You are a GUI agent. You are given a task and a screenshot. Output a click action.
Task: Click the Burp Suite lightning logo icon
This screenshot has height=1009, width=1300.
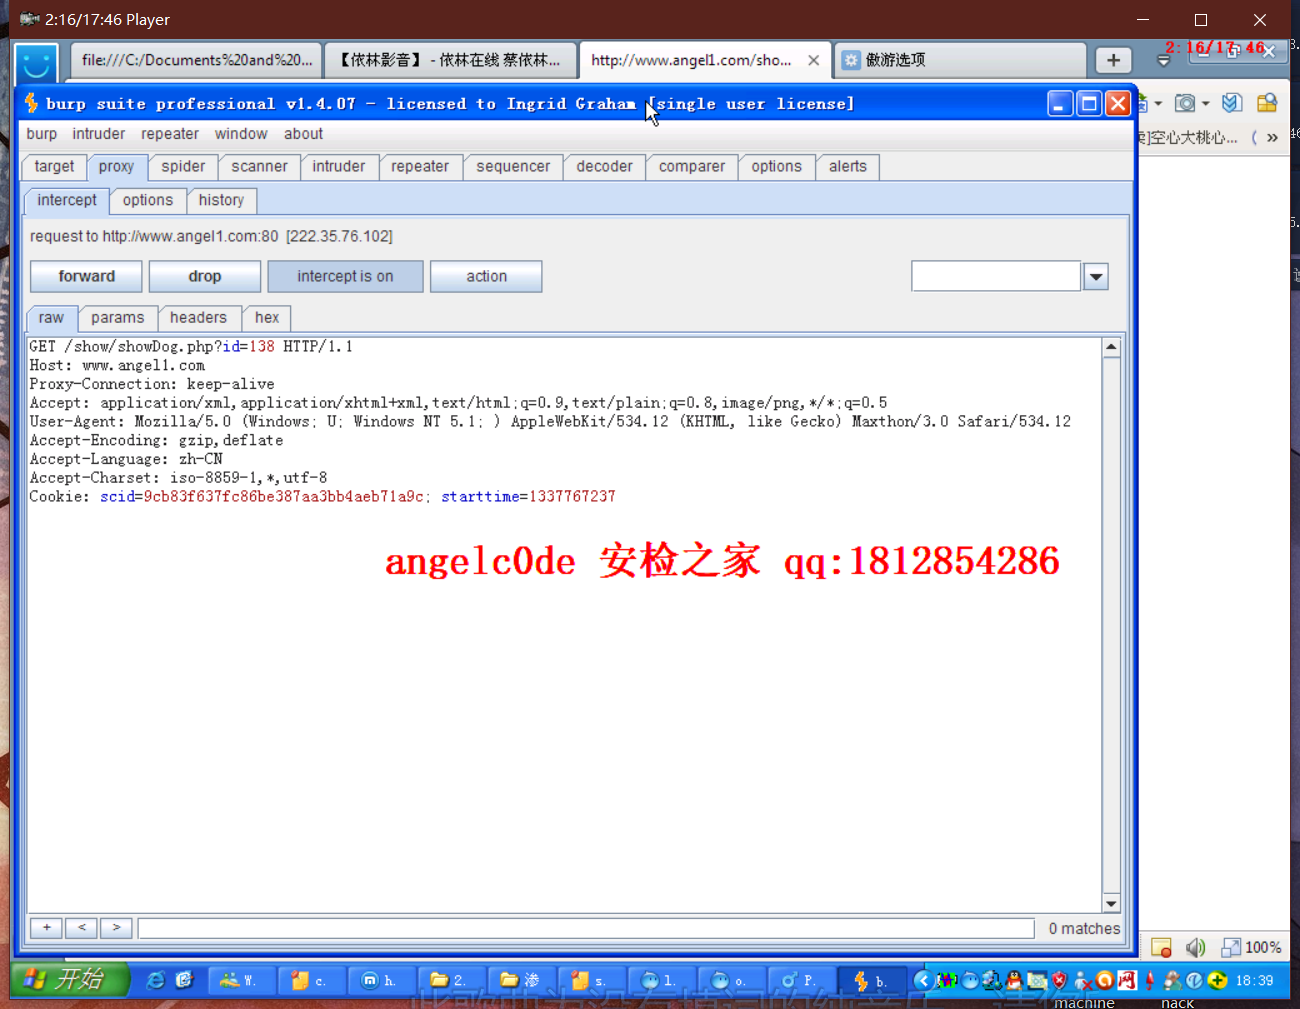point(31,103)
